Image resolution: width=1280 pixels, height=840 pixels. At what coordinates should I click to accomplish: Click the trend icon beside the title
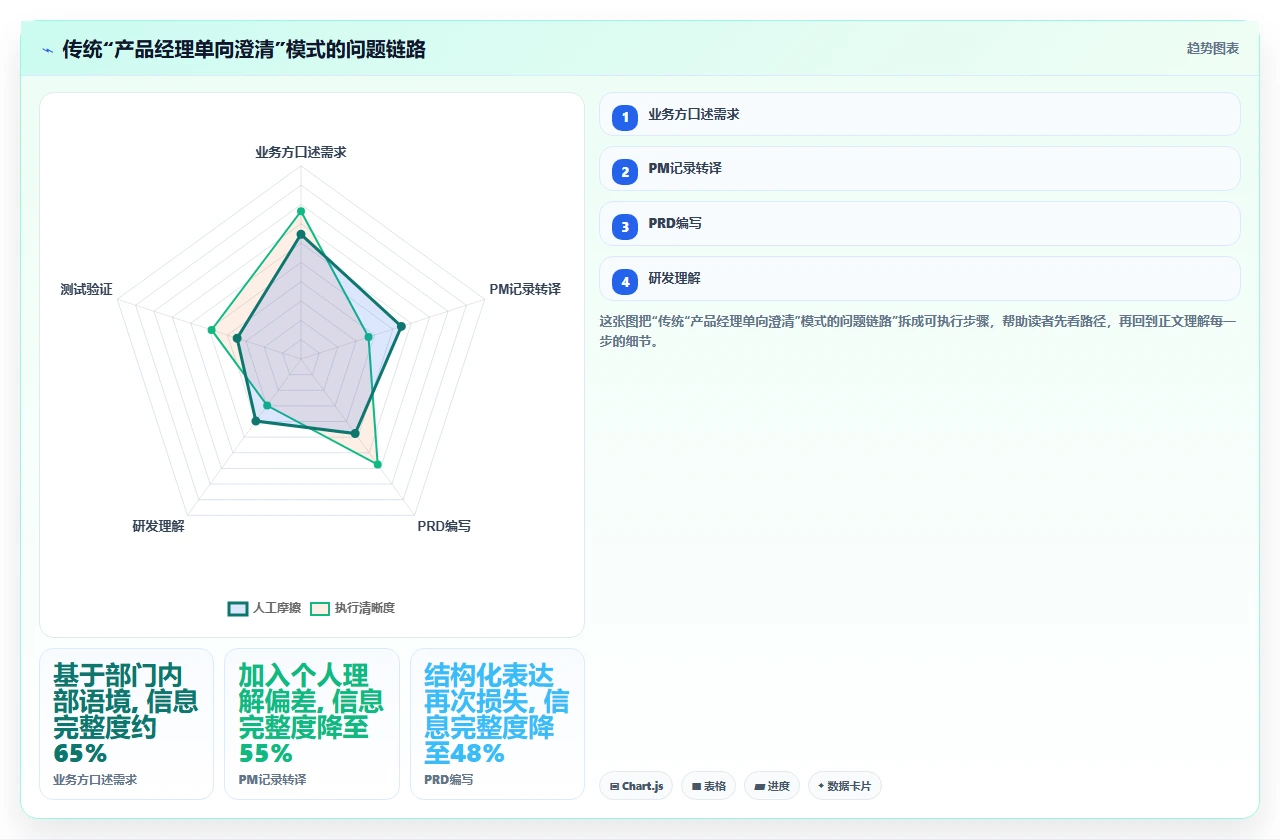47,50
